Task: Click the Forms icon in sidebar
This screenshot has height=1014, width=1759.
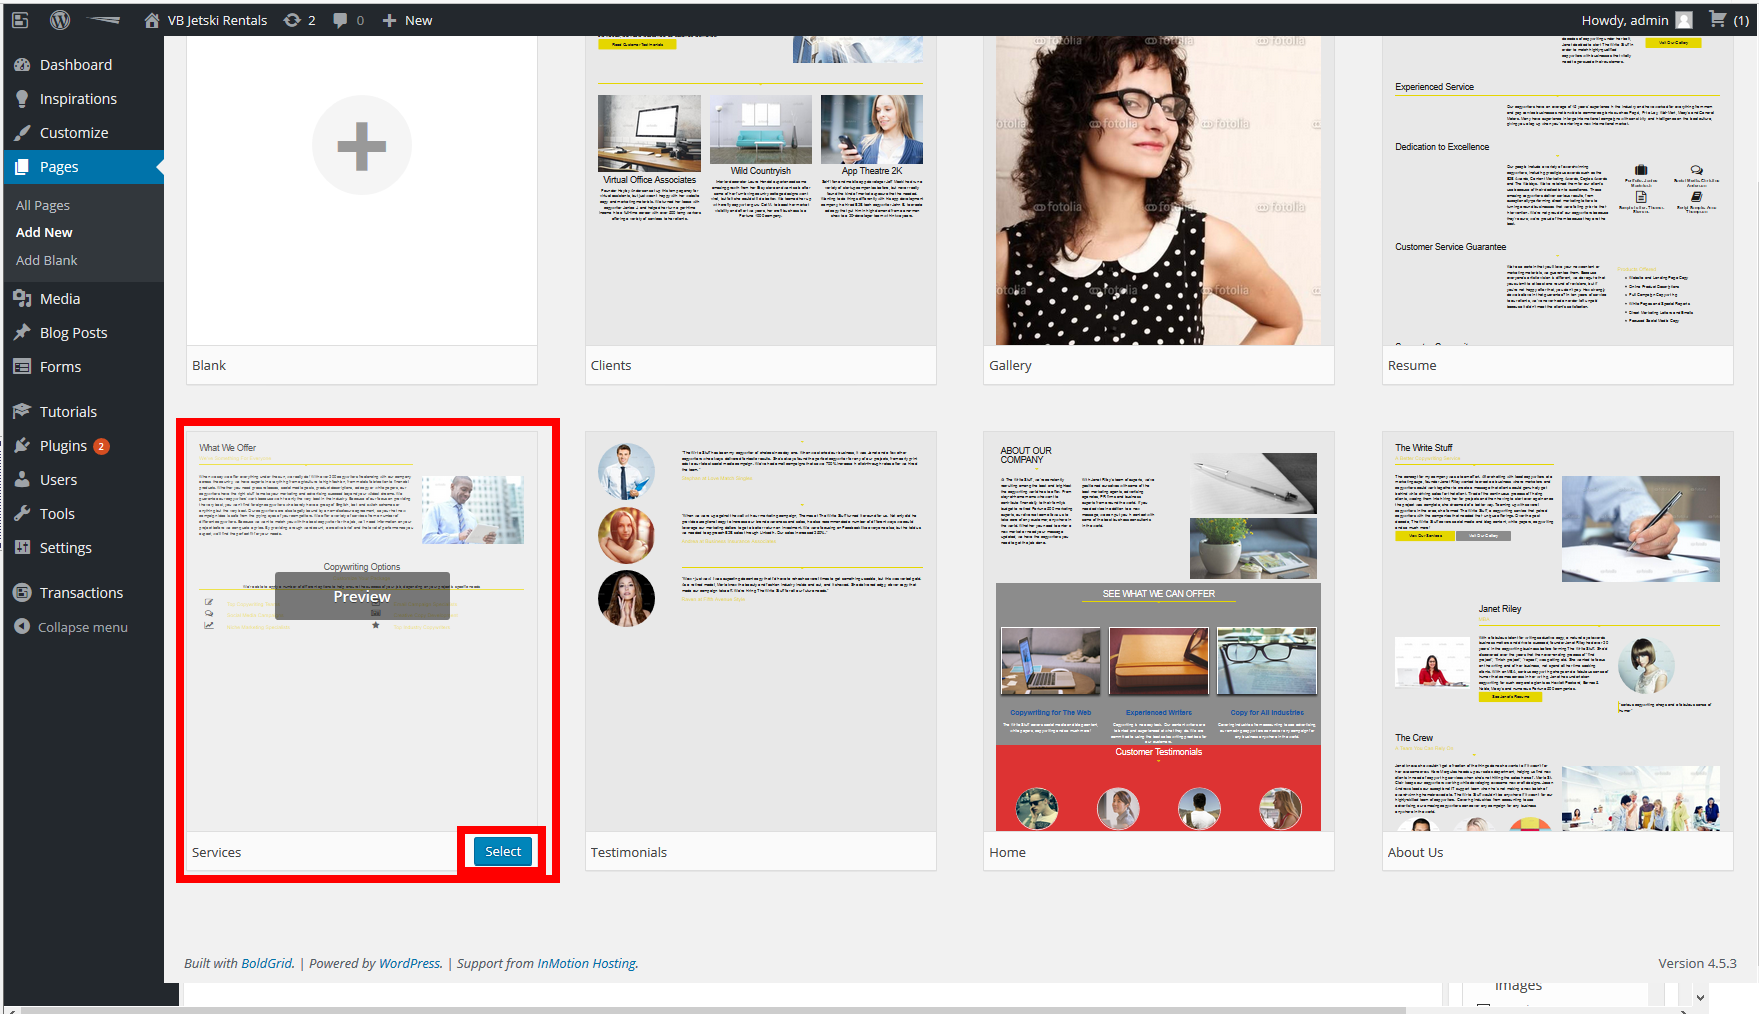Action: click(22, 367)
